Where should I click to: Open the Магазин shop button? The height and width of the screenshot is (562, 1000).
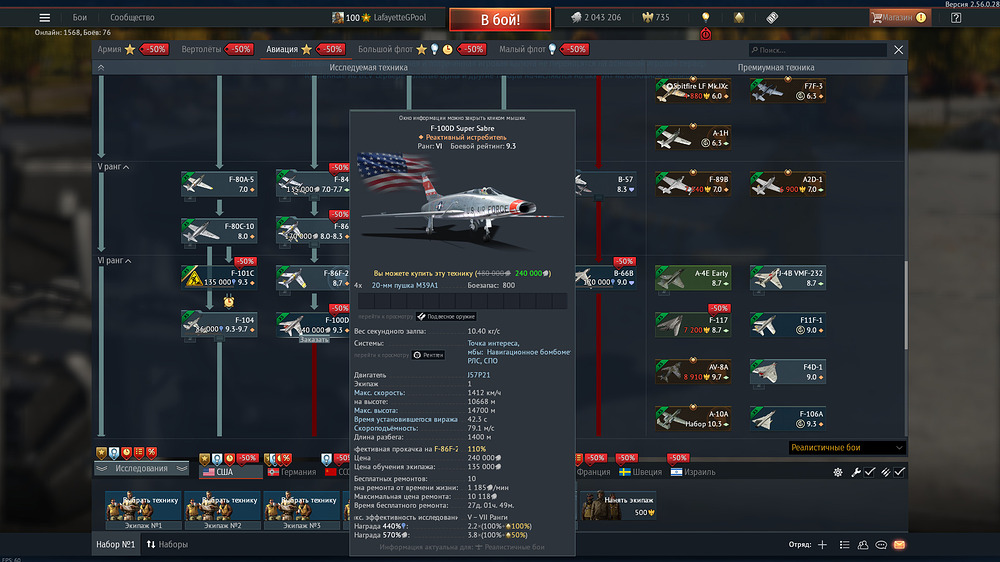(x=900, y=18)
